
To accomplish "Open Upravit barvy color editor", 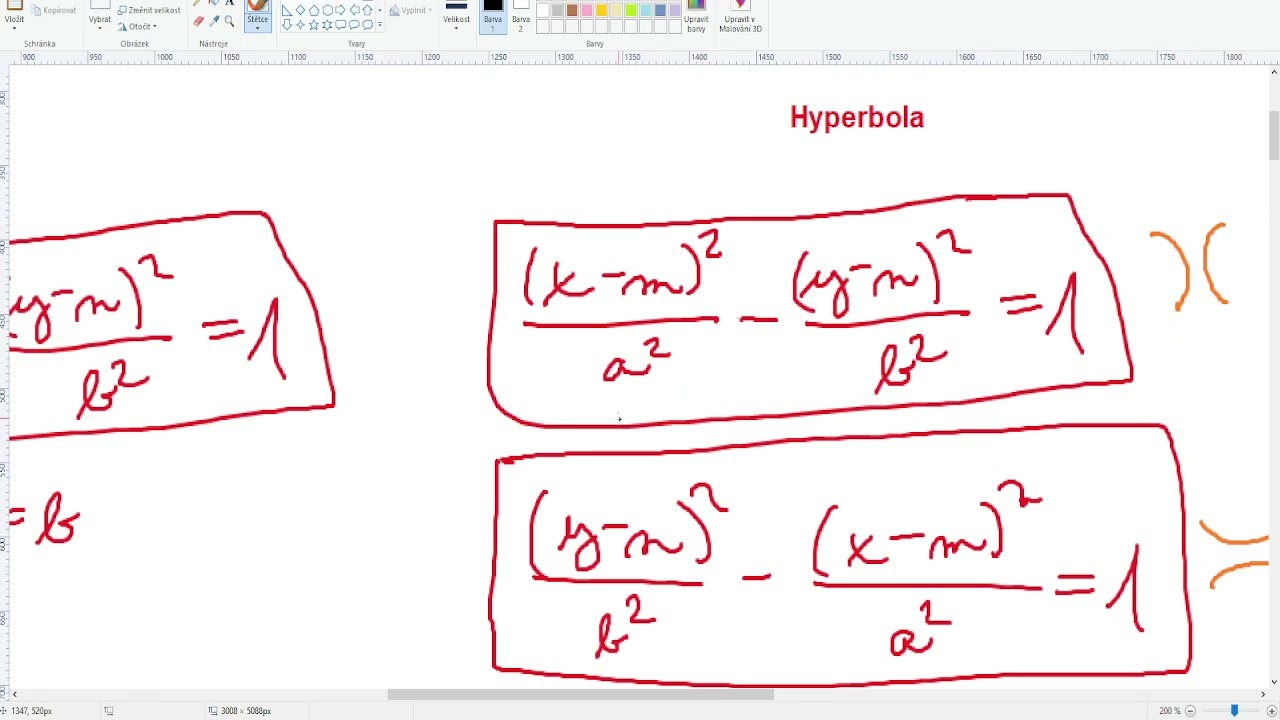I will (696, 17).
